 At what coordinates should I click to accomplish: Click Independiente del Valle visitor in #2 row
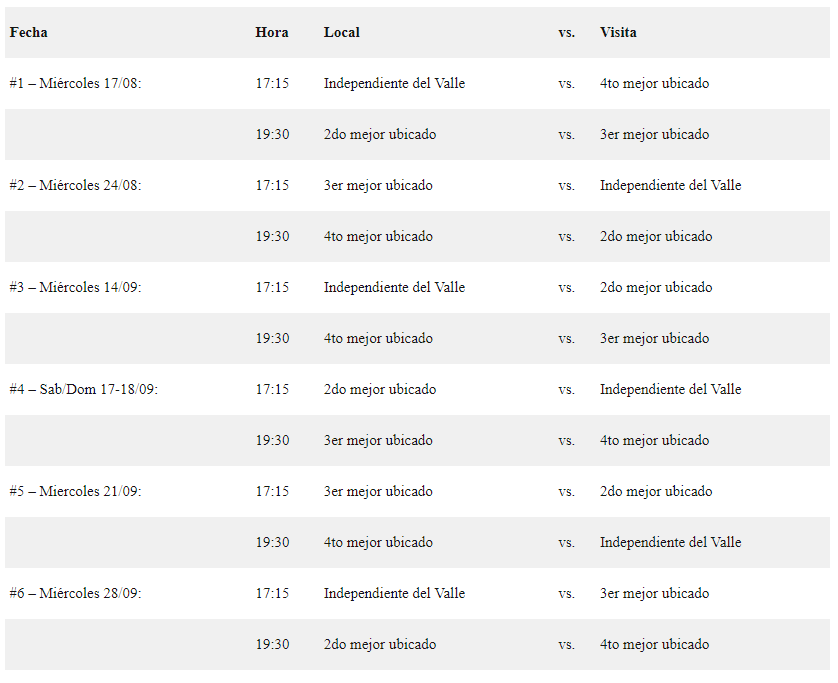click(670, 185)
